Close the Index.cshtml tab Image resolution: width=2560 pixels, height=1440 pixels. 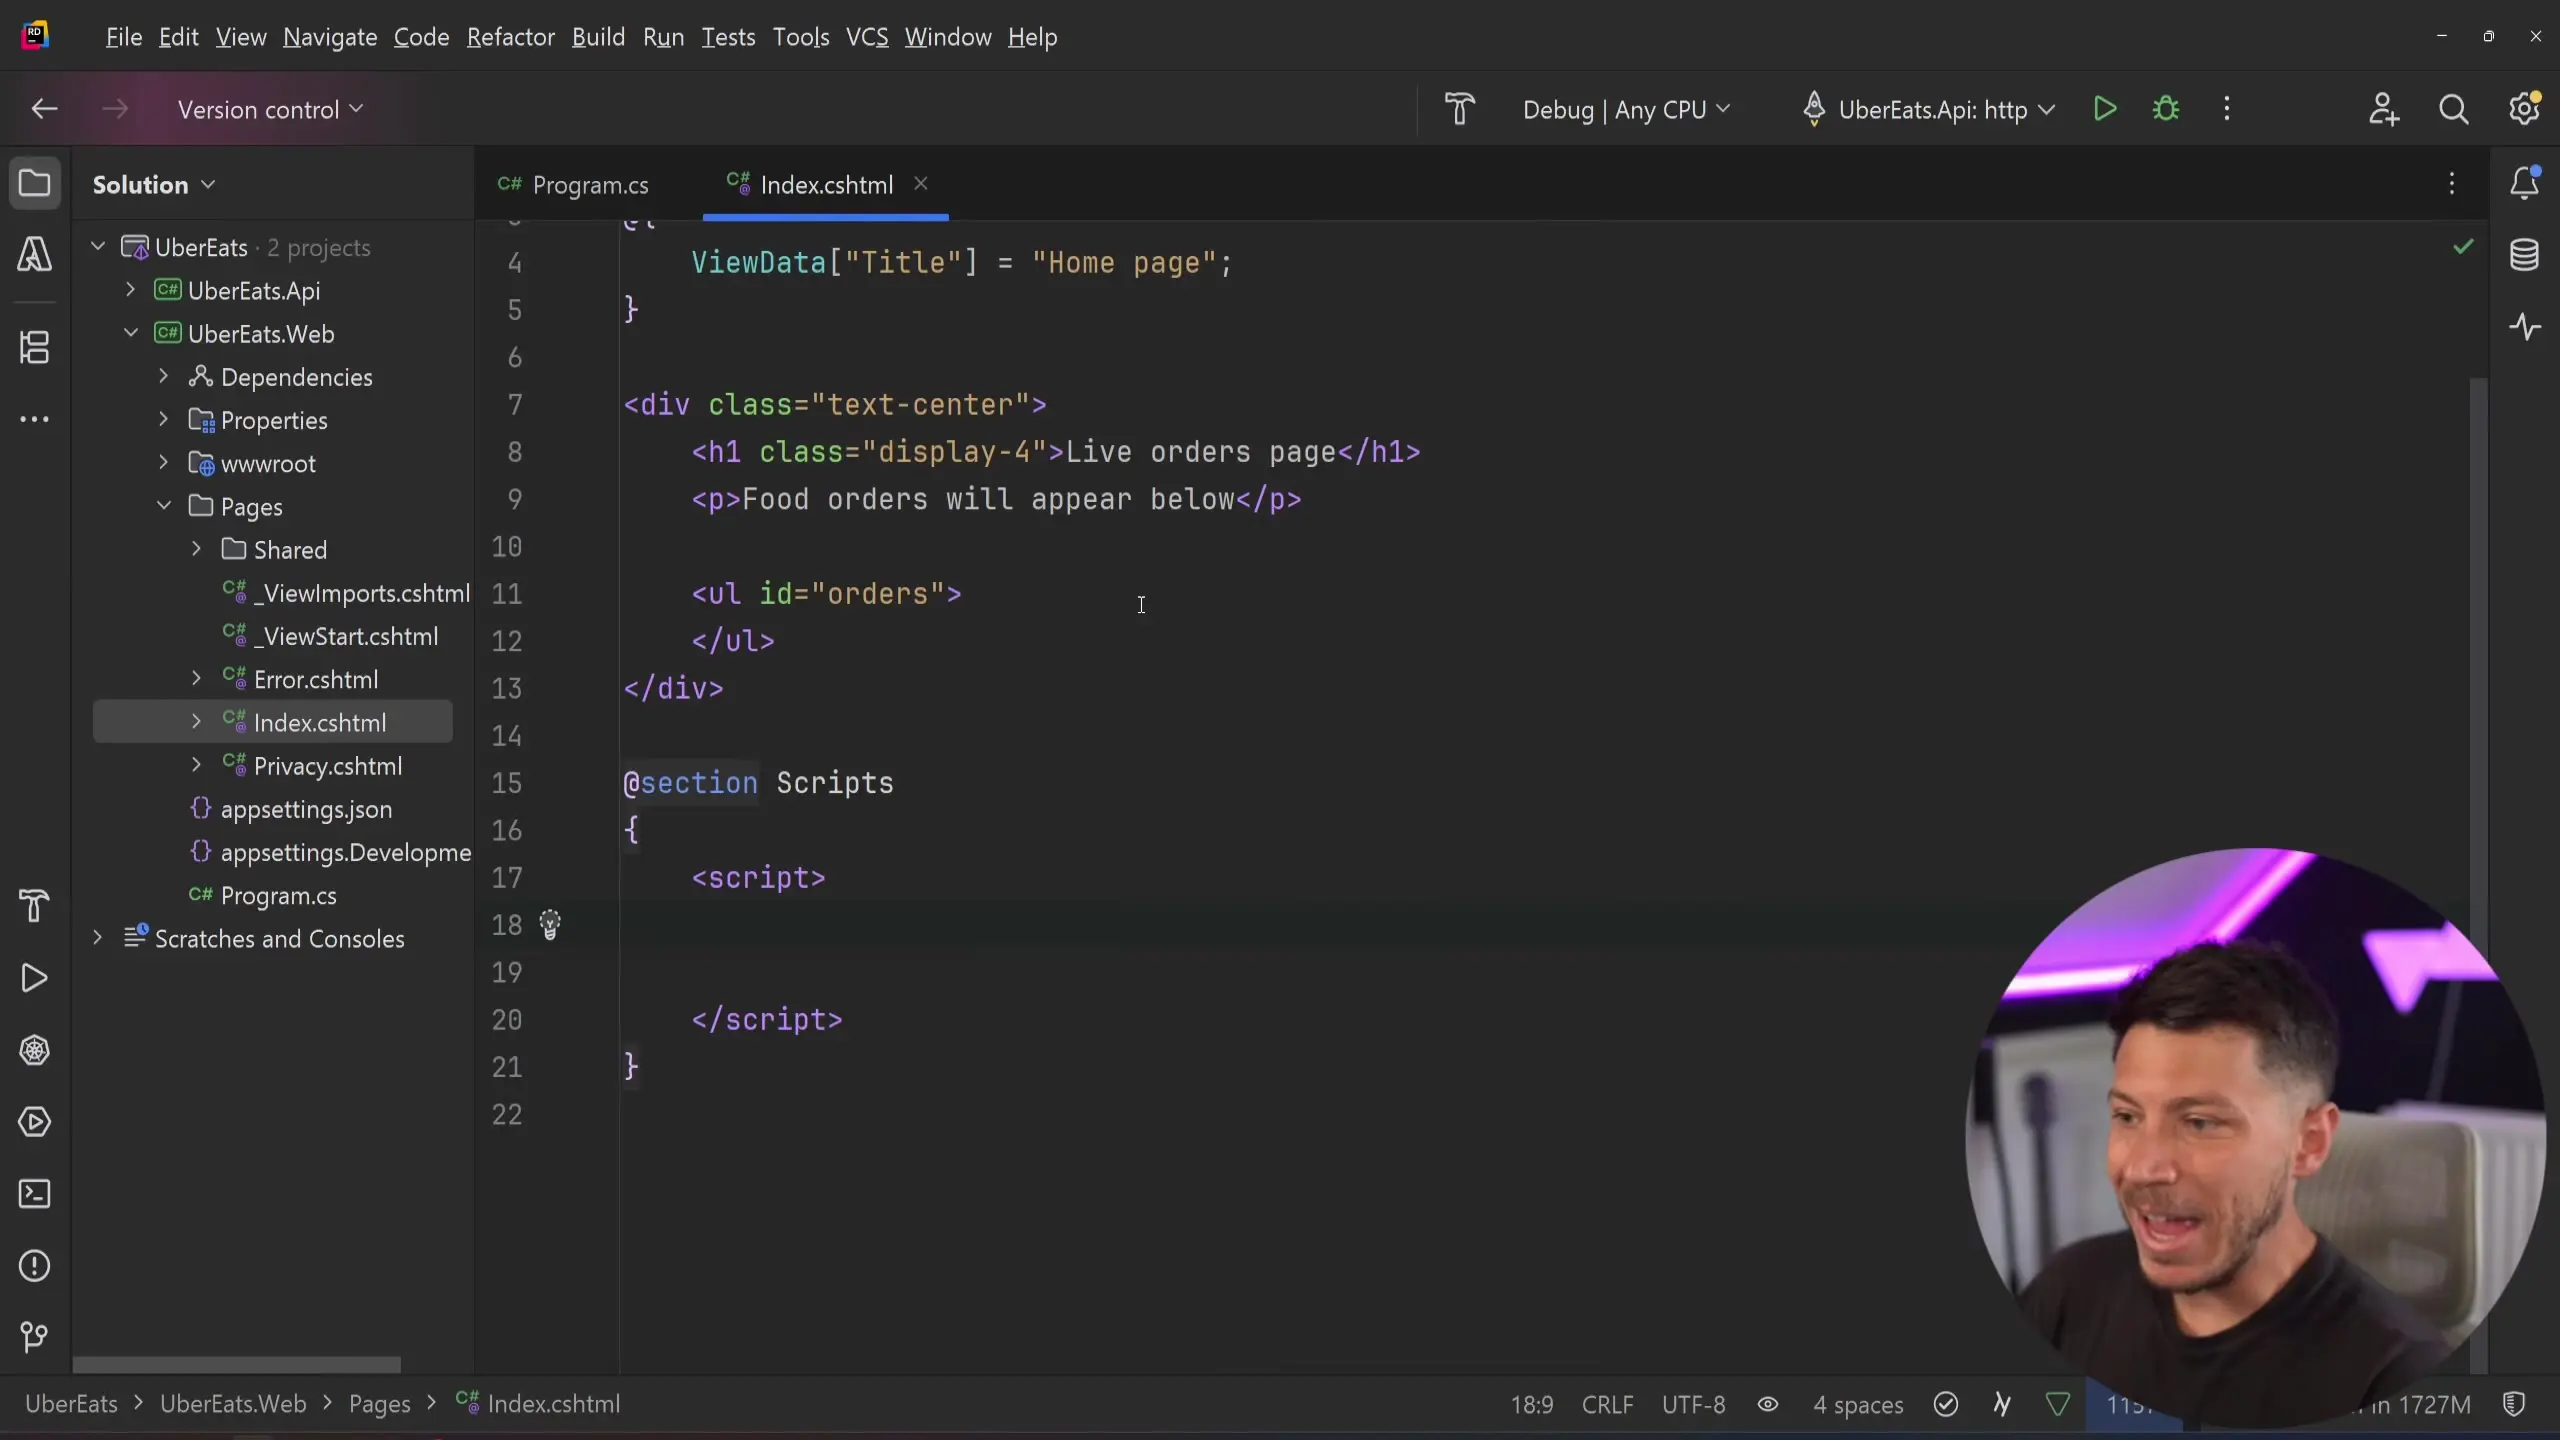point(921,184)
